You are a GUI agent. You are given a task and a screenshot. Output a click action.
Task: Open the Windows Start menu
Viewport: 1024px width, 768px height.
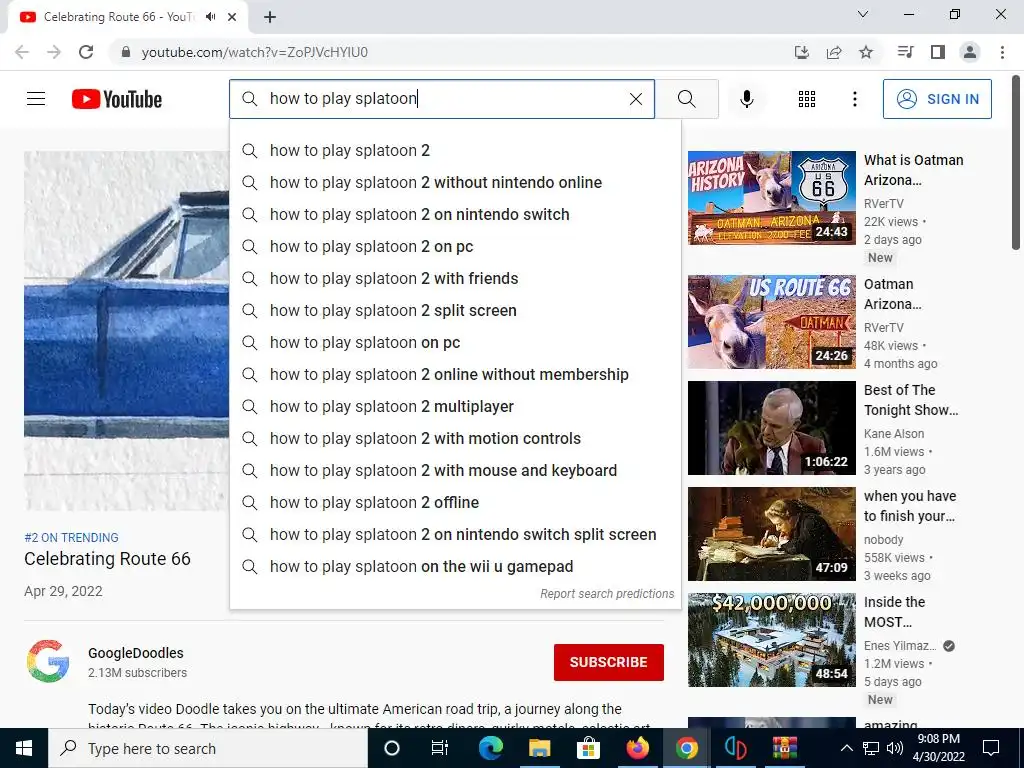24,748
